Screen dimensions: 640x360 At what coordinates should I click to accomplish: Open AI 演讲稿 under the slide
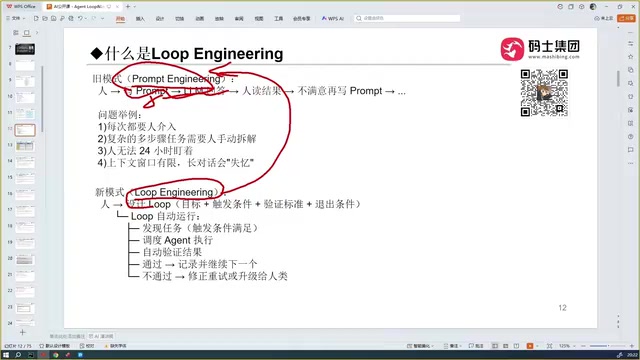pyautogui.click(x=101, y=336)
